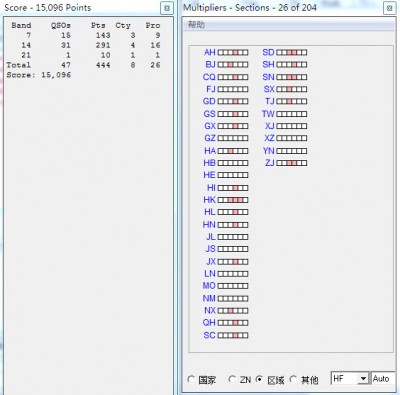Click the HE section label
The image size is (400, 395).
pos(209,175)
